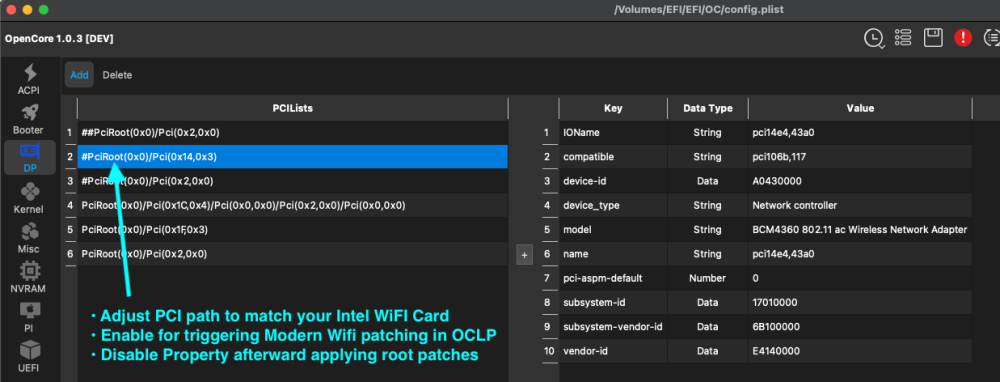Open the PI PlatformInfo section
Viewport: 1000px width, 382px height.
30,317
